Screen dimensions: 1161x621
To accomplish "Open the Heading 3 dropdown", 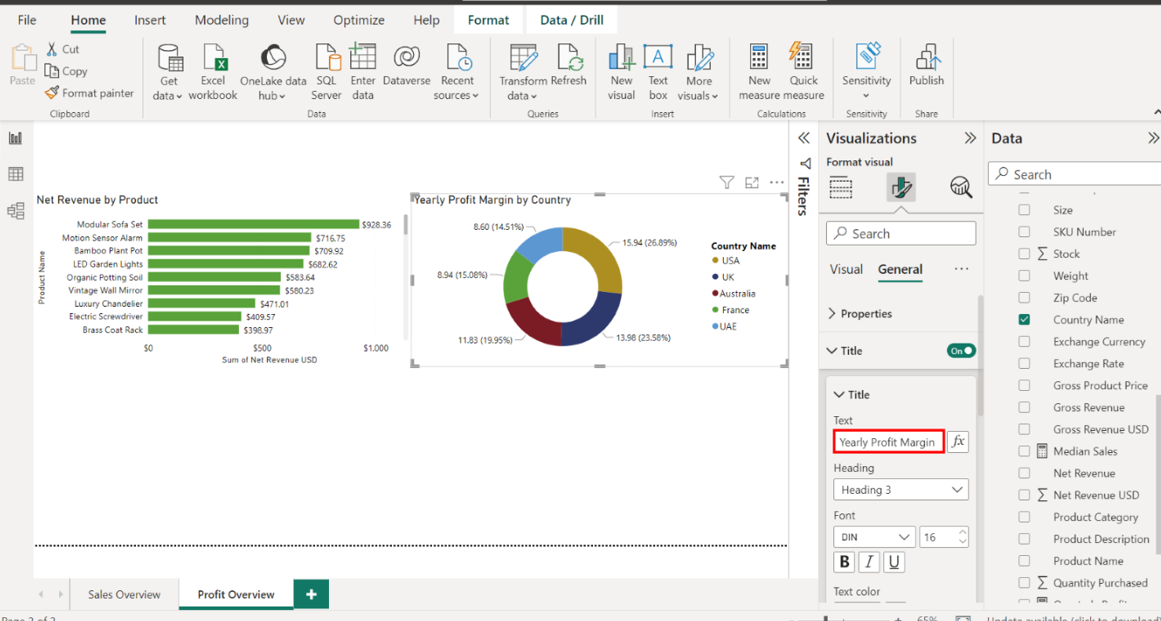I will point(900,490).
